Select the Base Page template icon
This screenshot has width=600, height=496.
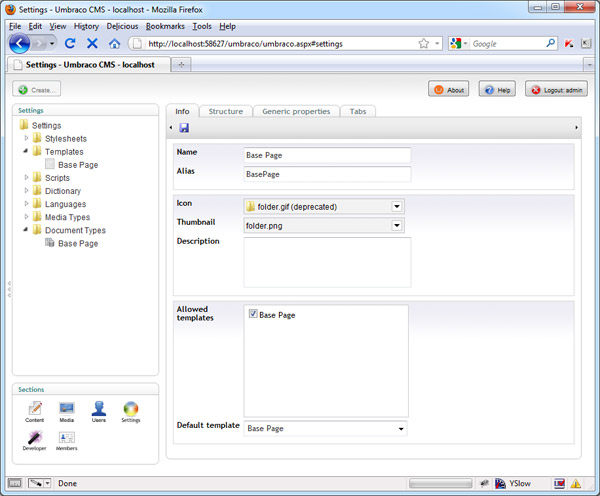click(x=50, y=164)
